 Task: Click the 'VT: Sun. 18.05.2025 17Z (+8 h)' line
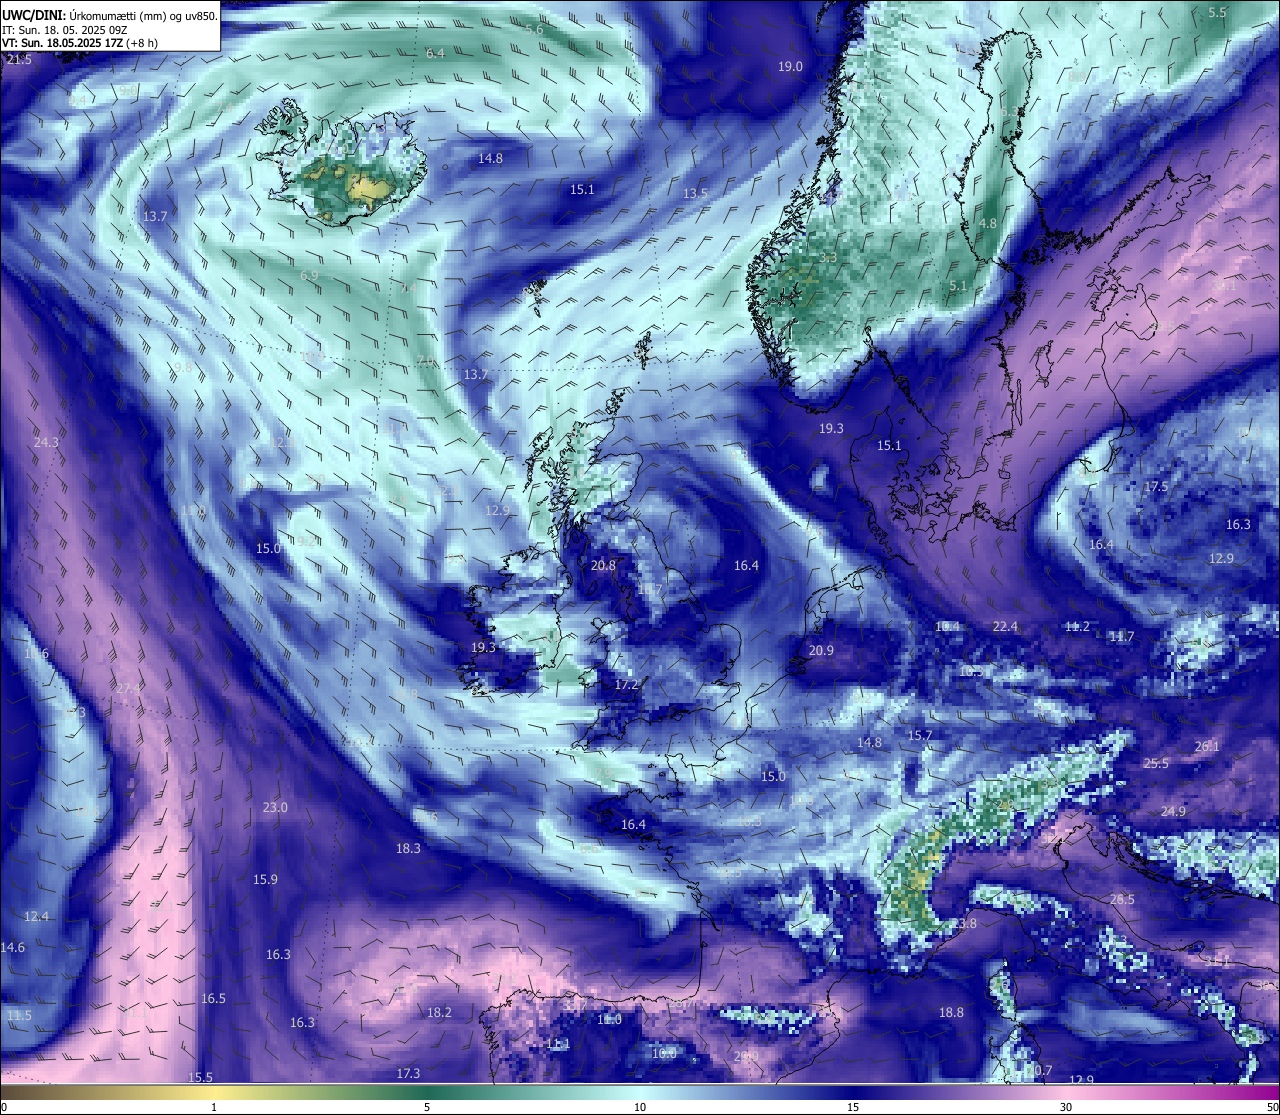(79, 43)
